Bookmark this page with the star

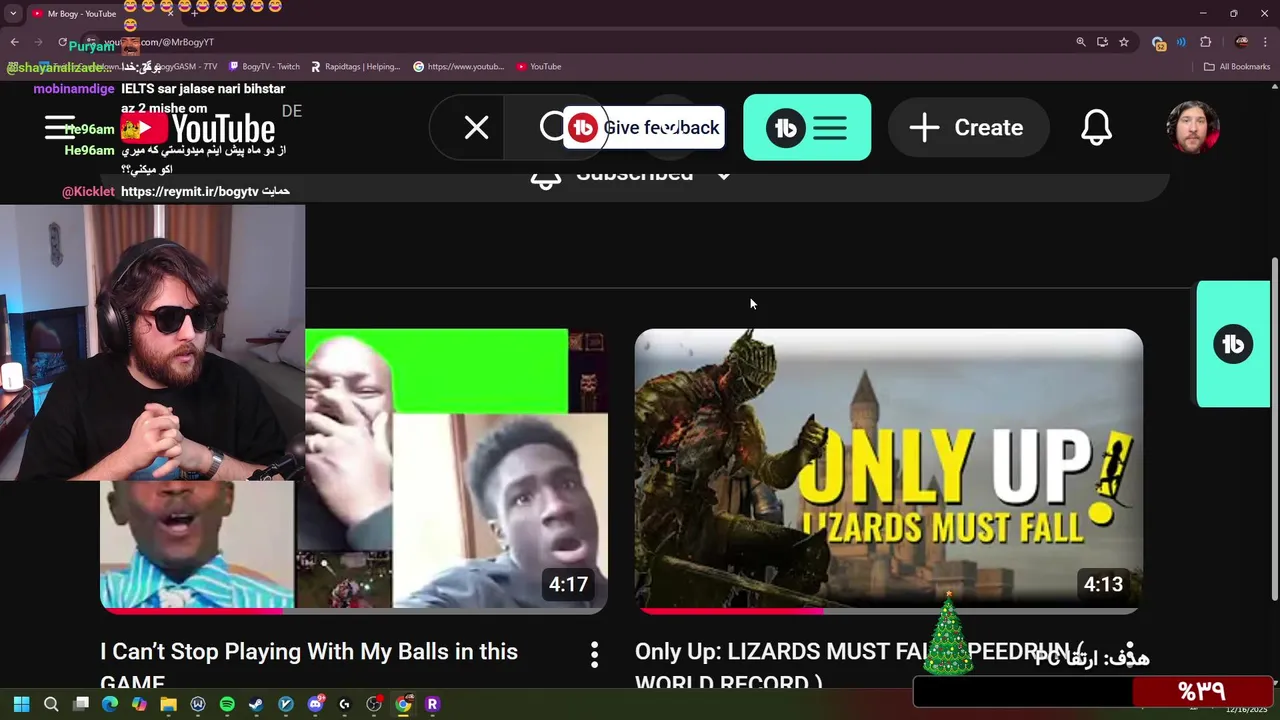point(1124,42)
